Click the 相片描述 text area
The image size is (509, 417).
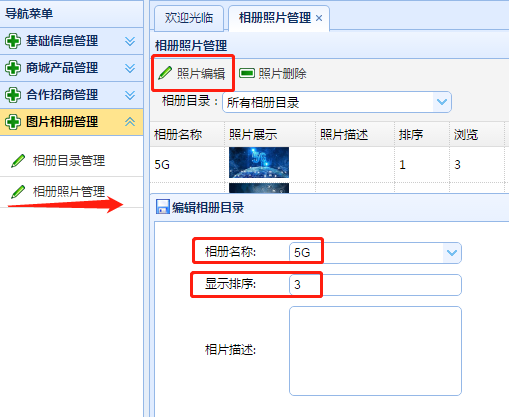(375, 351)
